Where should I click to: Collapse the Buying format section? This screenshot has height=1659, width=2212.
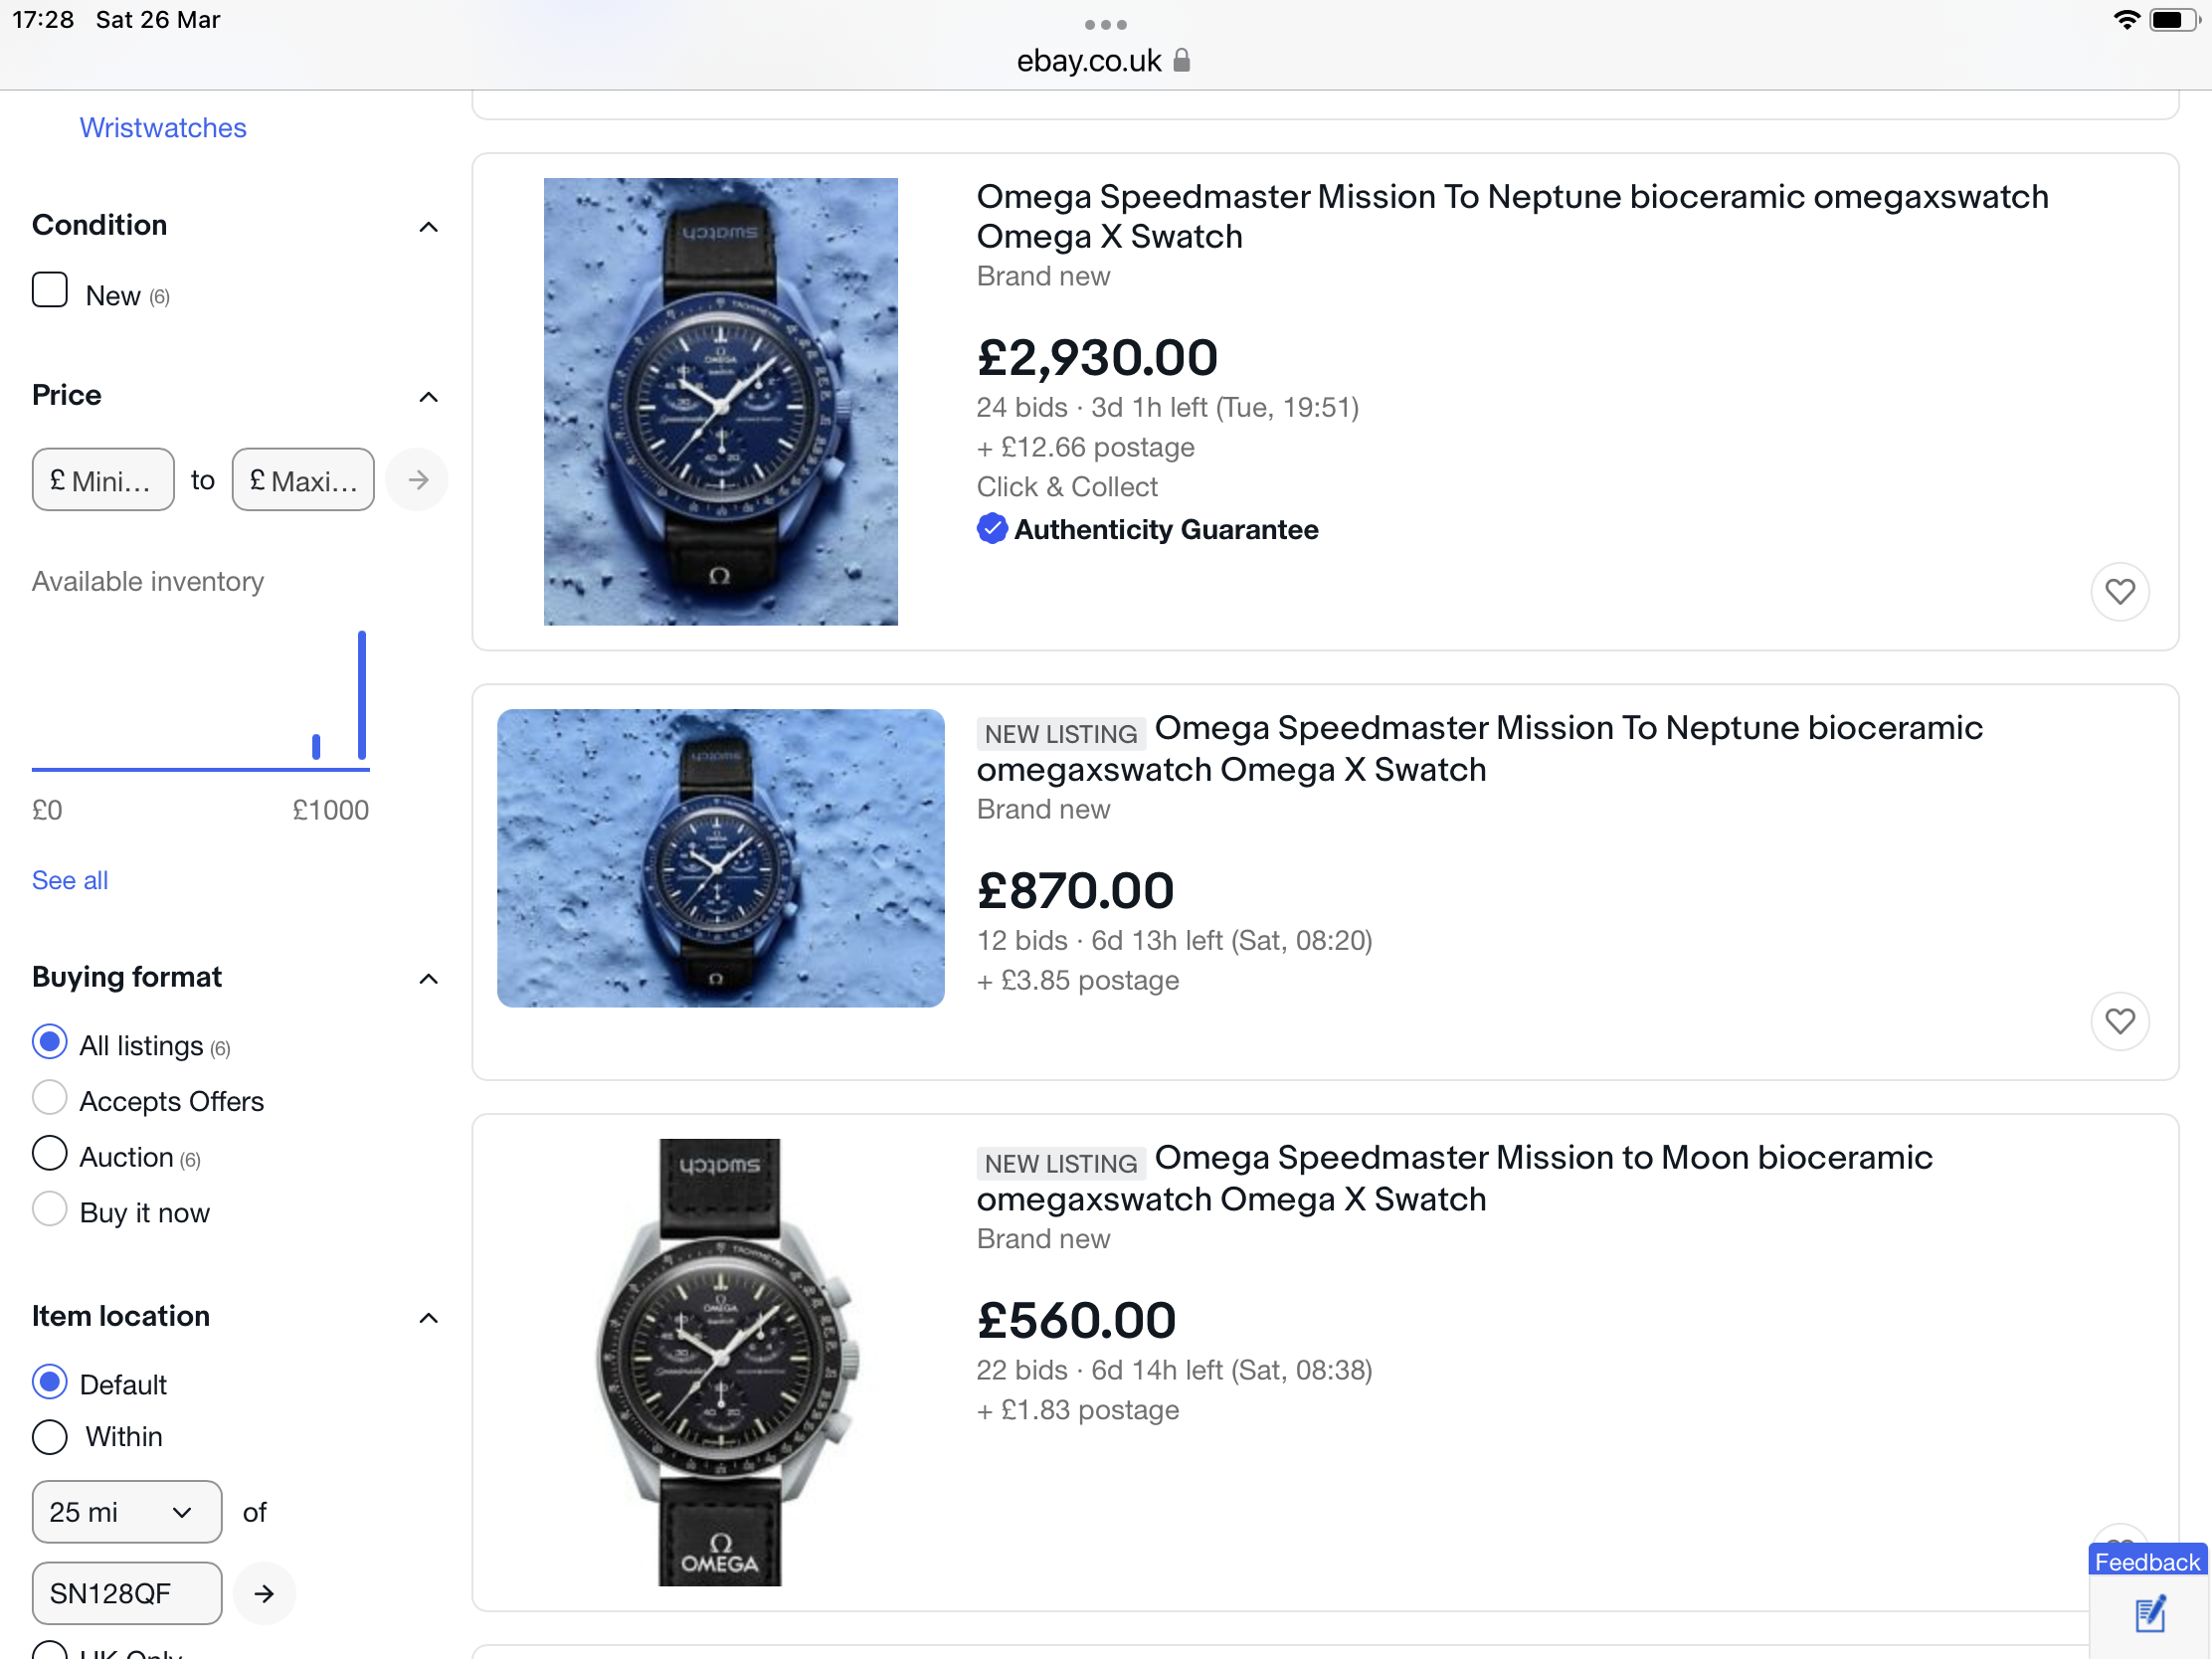pyautogui.click(x=428, y=978)
